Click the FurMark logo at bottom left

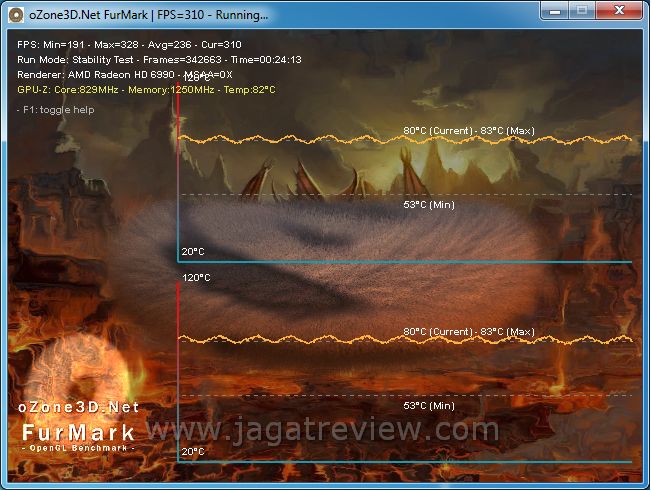[80, 432]
